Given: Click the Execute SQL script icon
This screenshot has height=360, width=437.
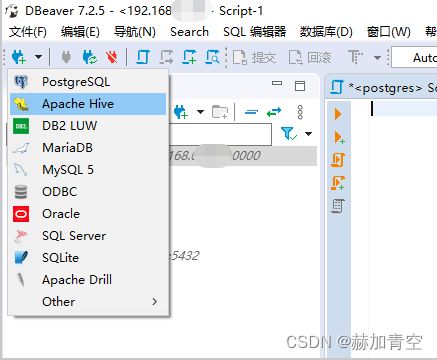Looking at the screenshot, I should (x=338, y=160).
